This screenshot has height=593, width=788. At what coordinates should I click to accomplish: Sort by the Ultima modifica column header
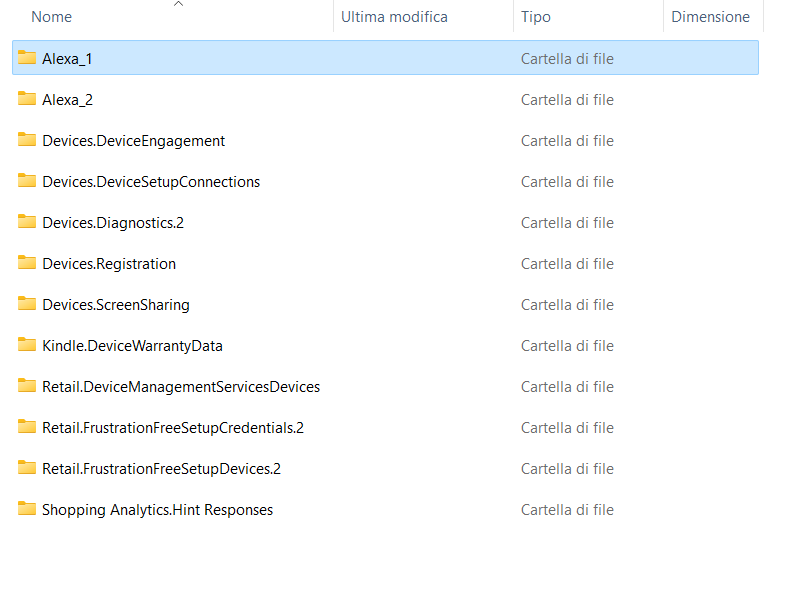point(394,17)
